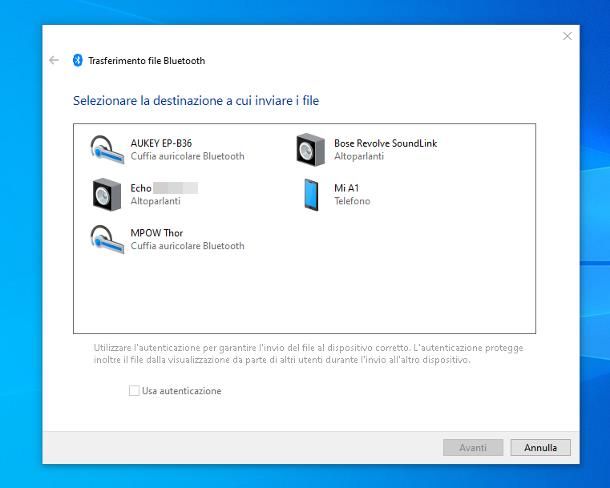The image size is (610, 488).
Task: Enable the Usa autenticazione checkbox
Action: (134, 390)
